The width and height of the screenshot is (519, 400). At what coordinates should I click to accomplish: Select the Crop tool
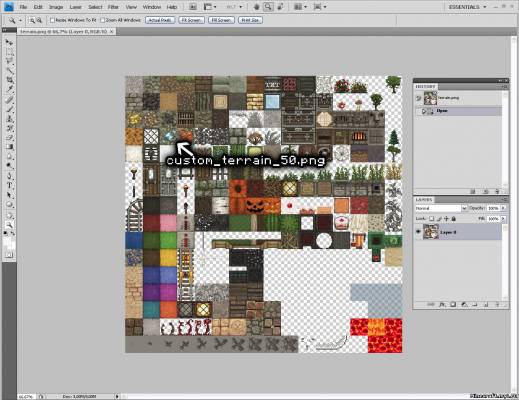coord(9,80)
